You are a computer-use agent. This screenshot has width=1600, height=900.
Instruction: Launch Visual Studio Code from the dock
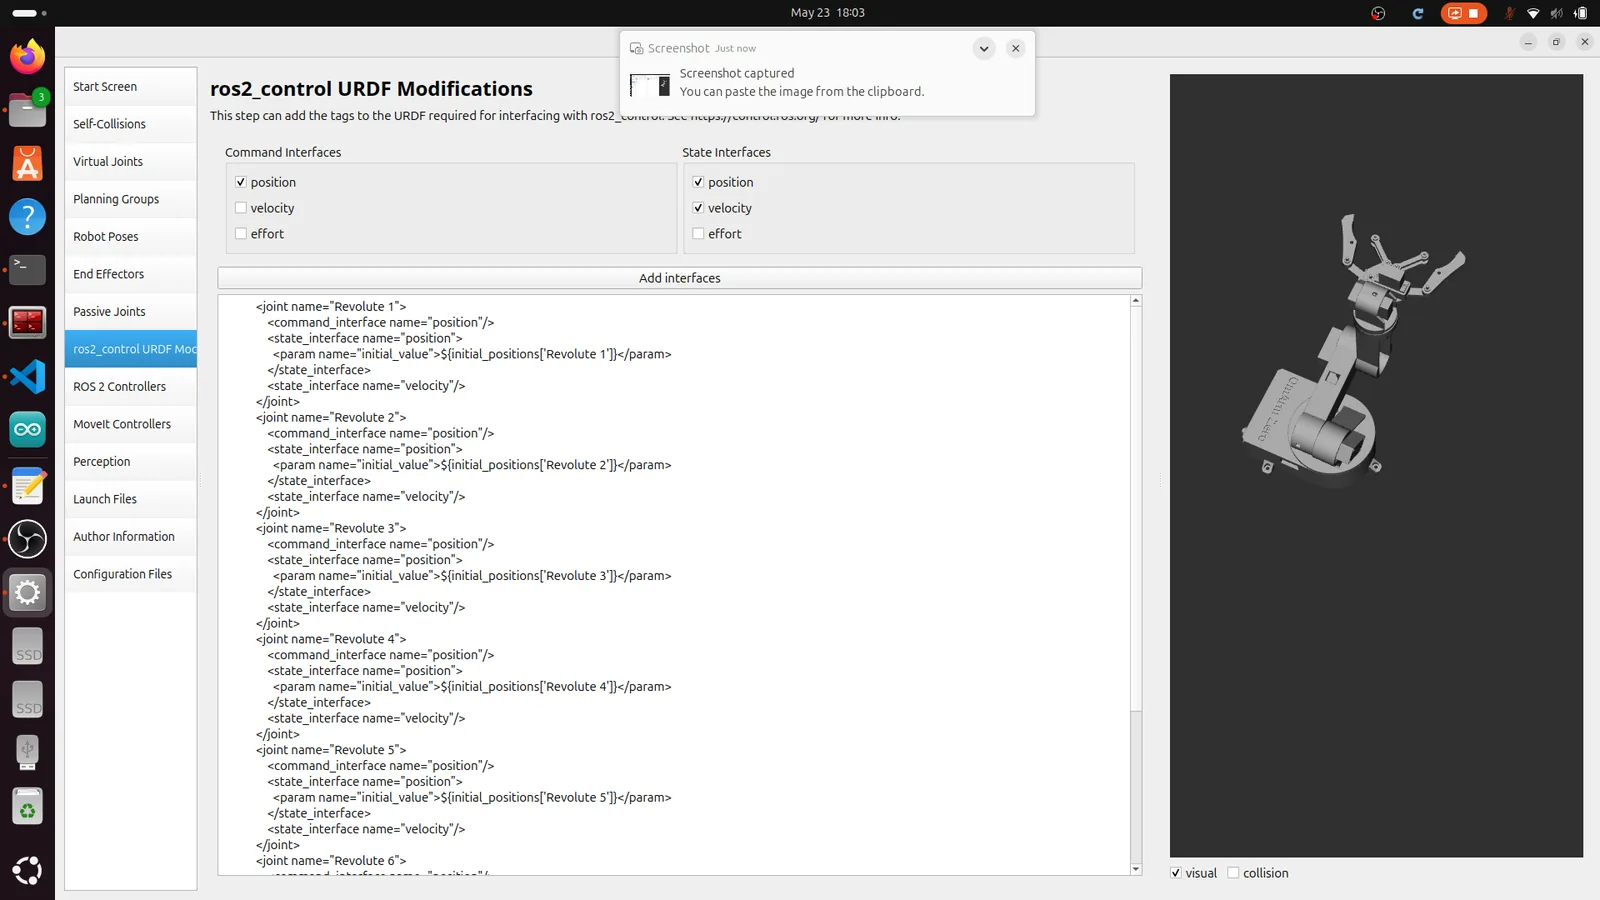tap(27, 376)
